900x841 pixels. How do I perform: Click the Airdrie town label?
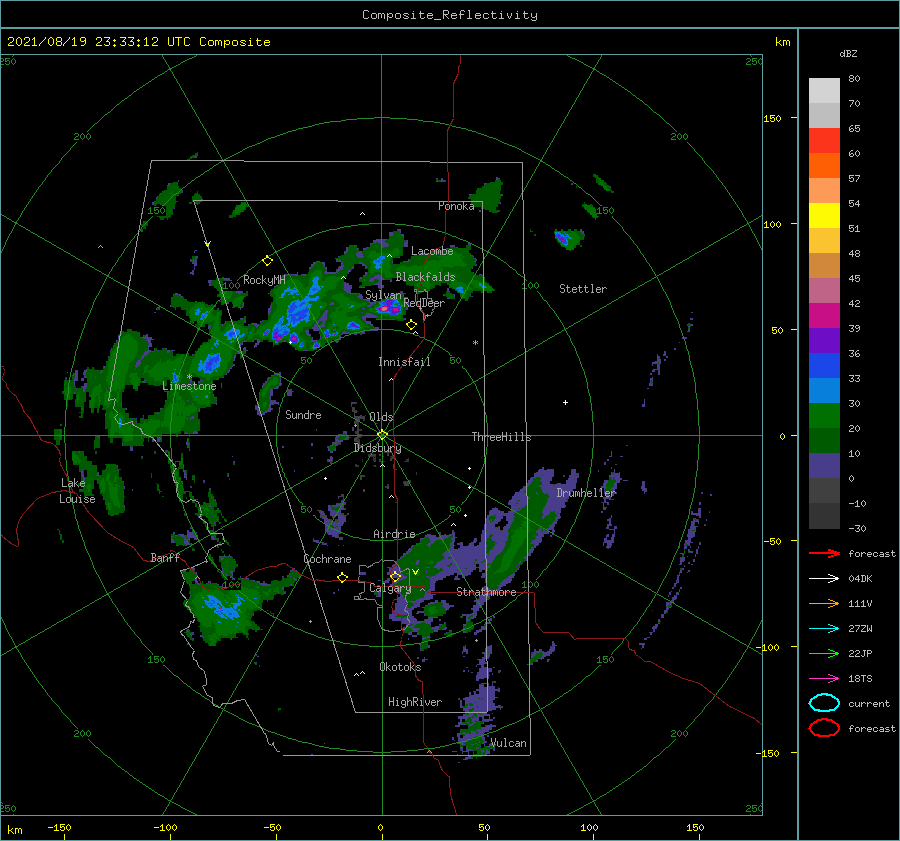394,534
